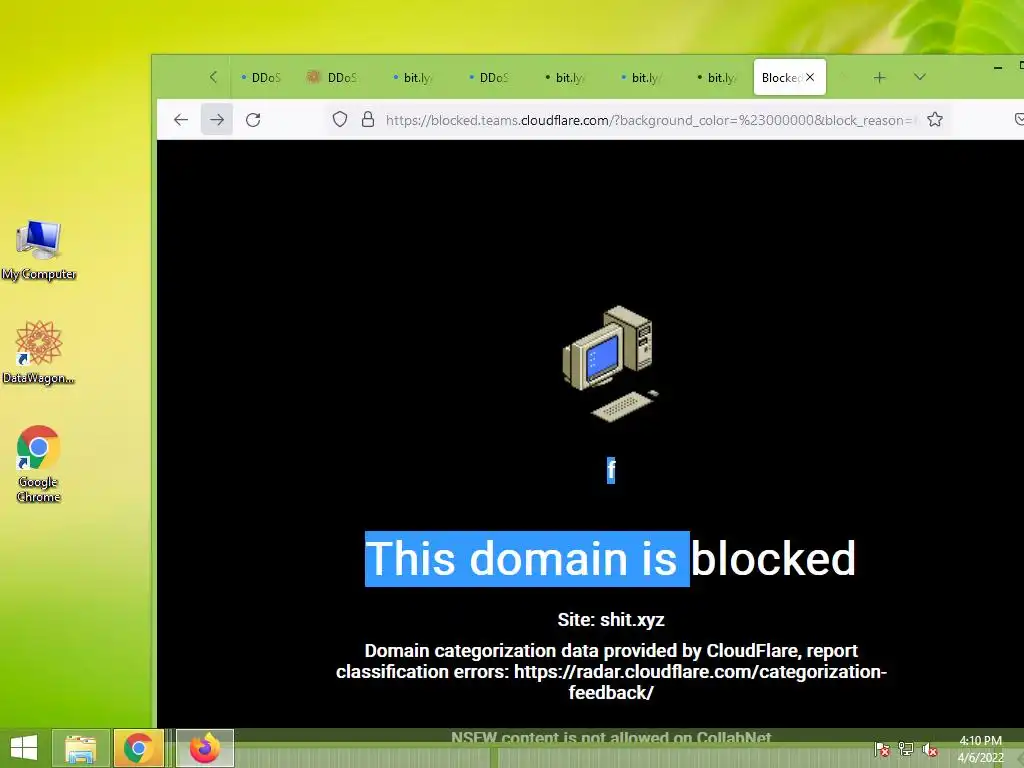Screen dimensions: 1024x768
Task: Open My Computer desktop icon
Action: click(39, 250)
